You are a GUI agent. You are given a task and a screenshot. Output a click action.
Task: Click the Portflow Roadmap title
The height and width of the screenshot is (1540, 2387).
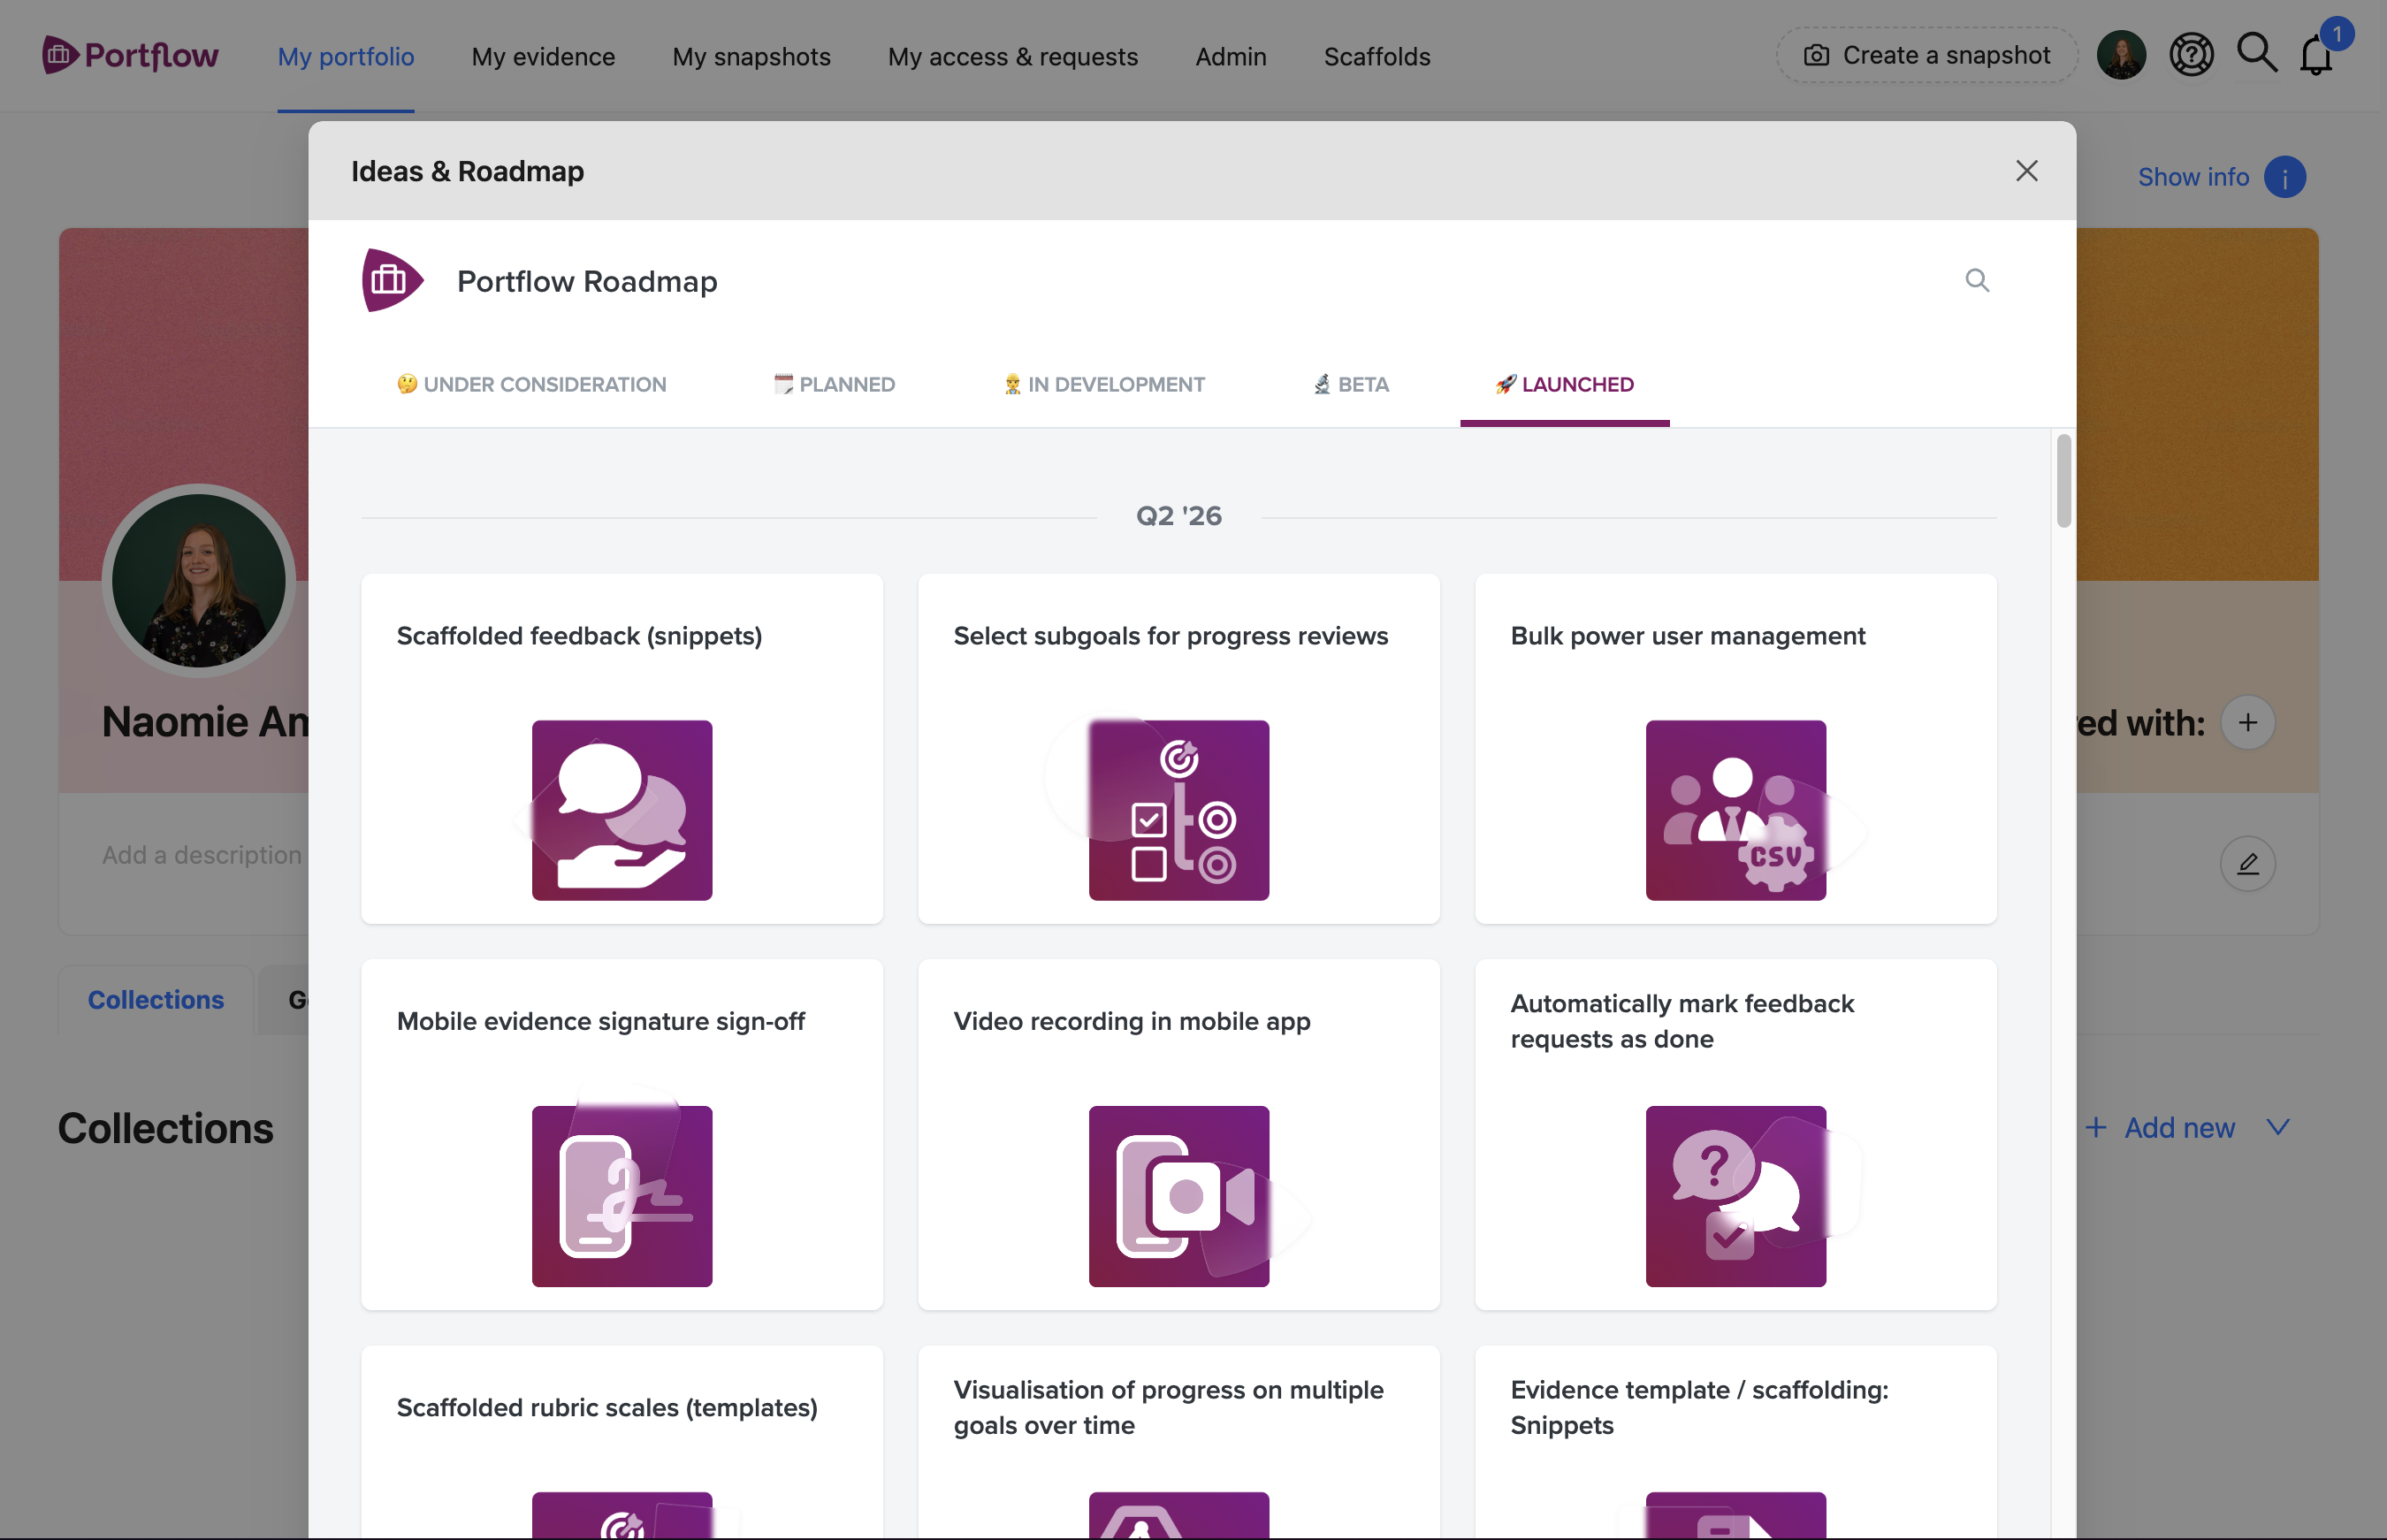tap(587, 281)
